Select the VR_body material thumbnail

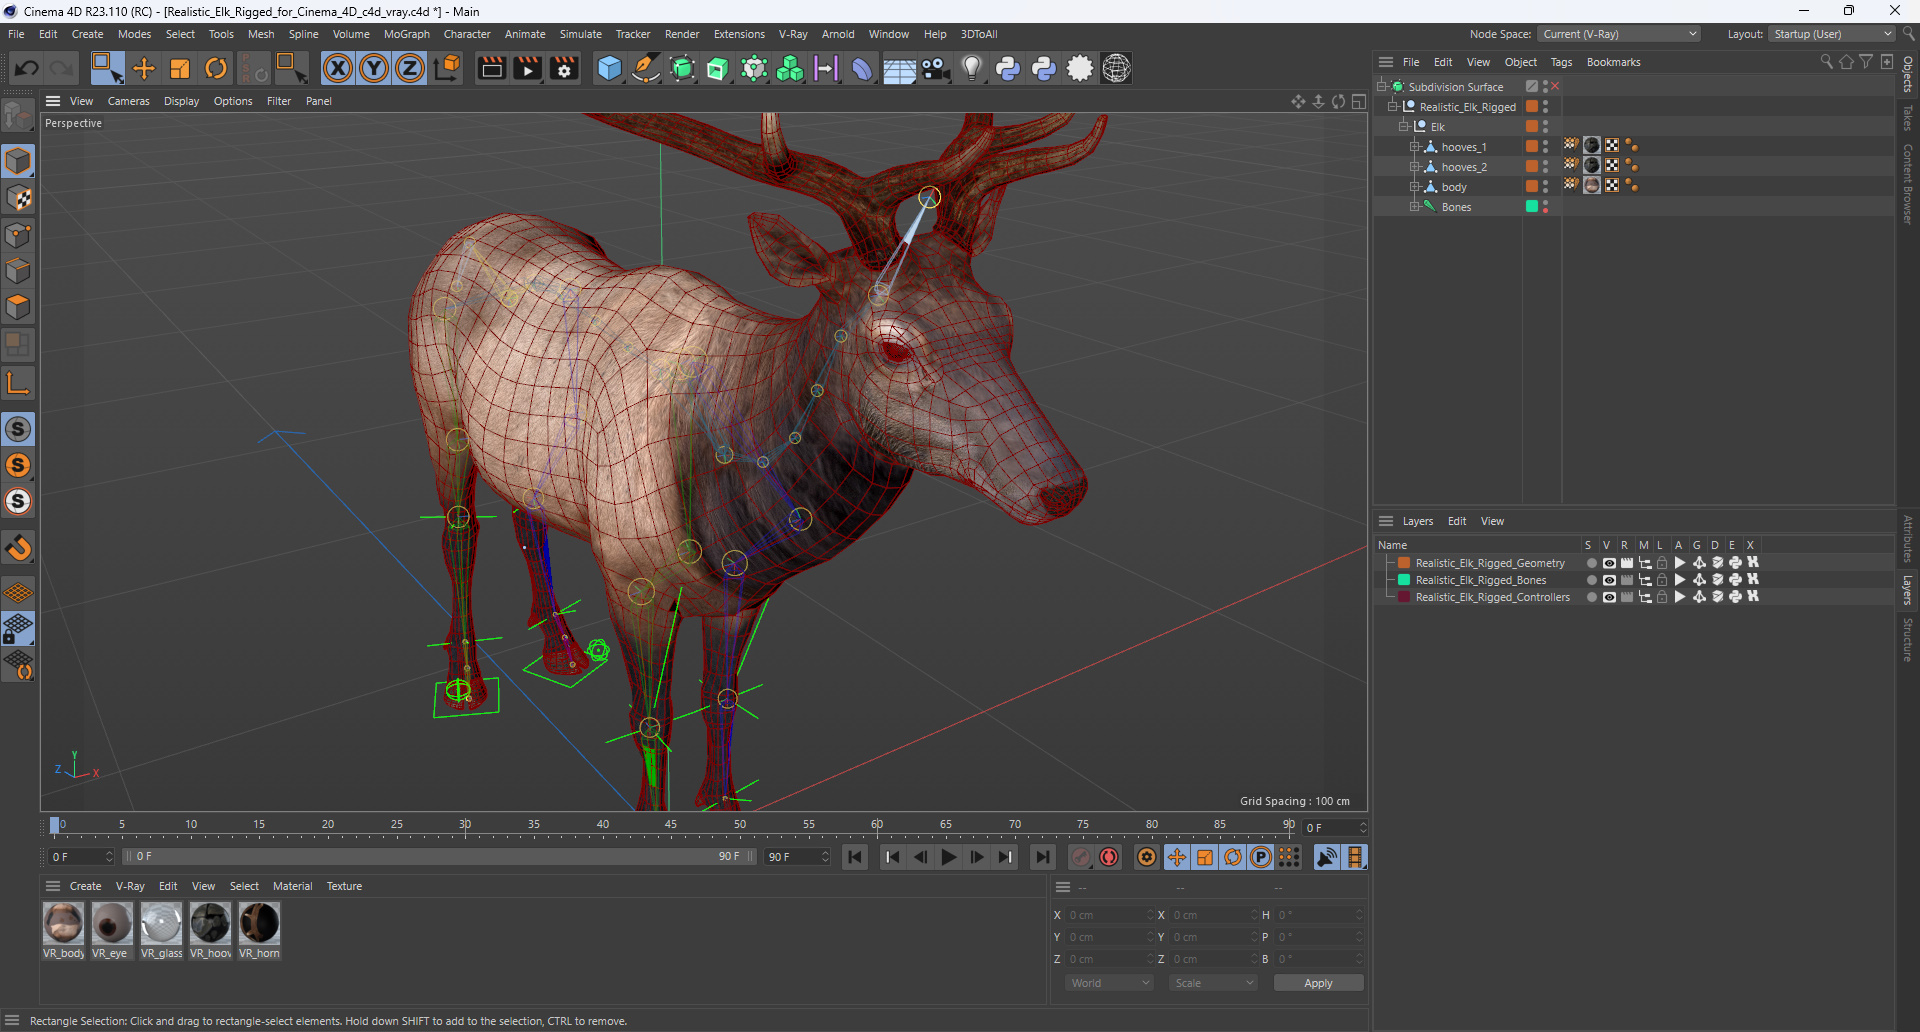63,923
